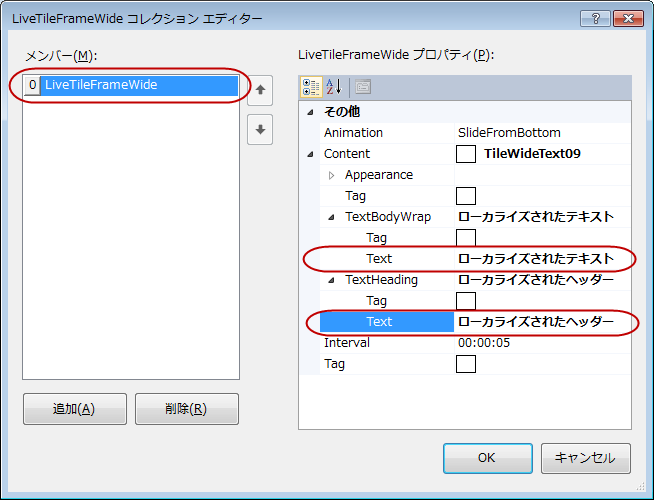Select Text property under TextBodyWrap
Image resolution: width=654 pixels, height=500 pixels.
[379, 259]
